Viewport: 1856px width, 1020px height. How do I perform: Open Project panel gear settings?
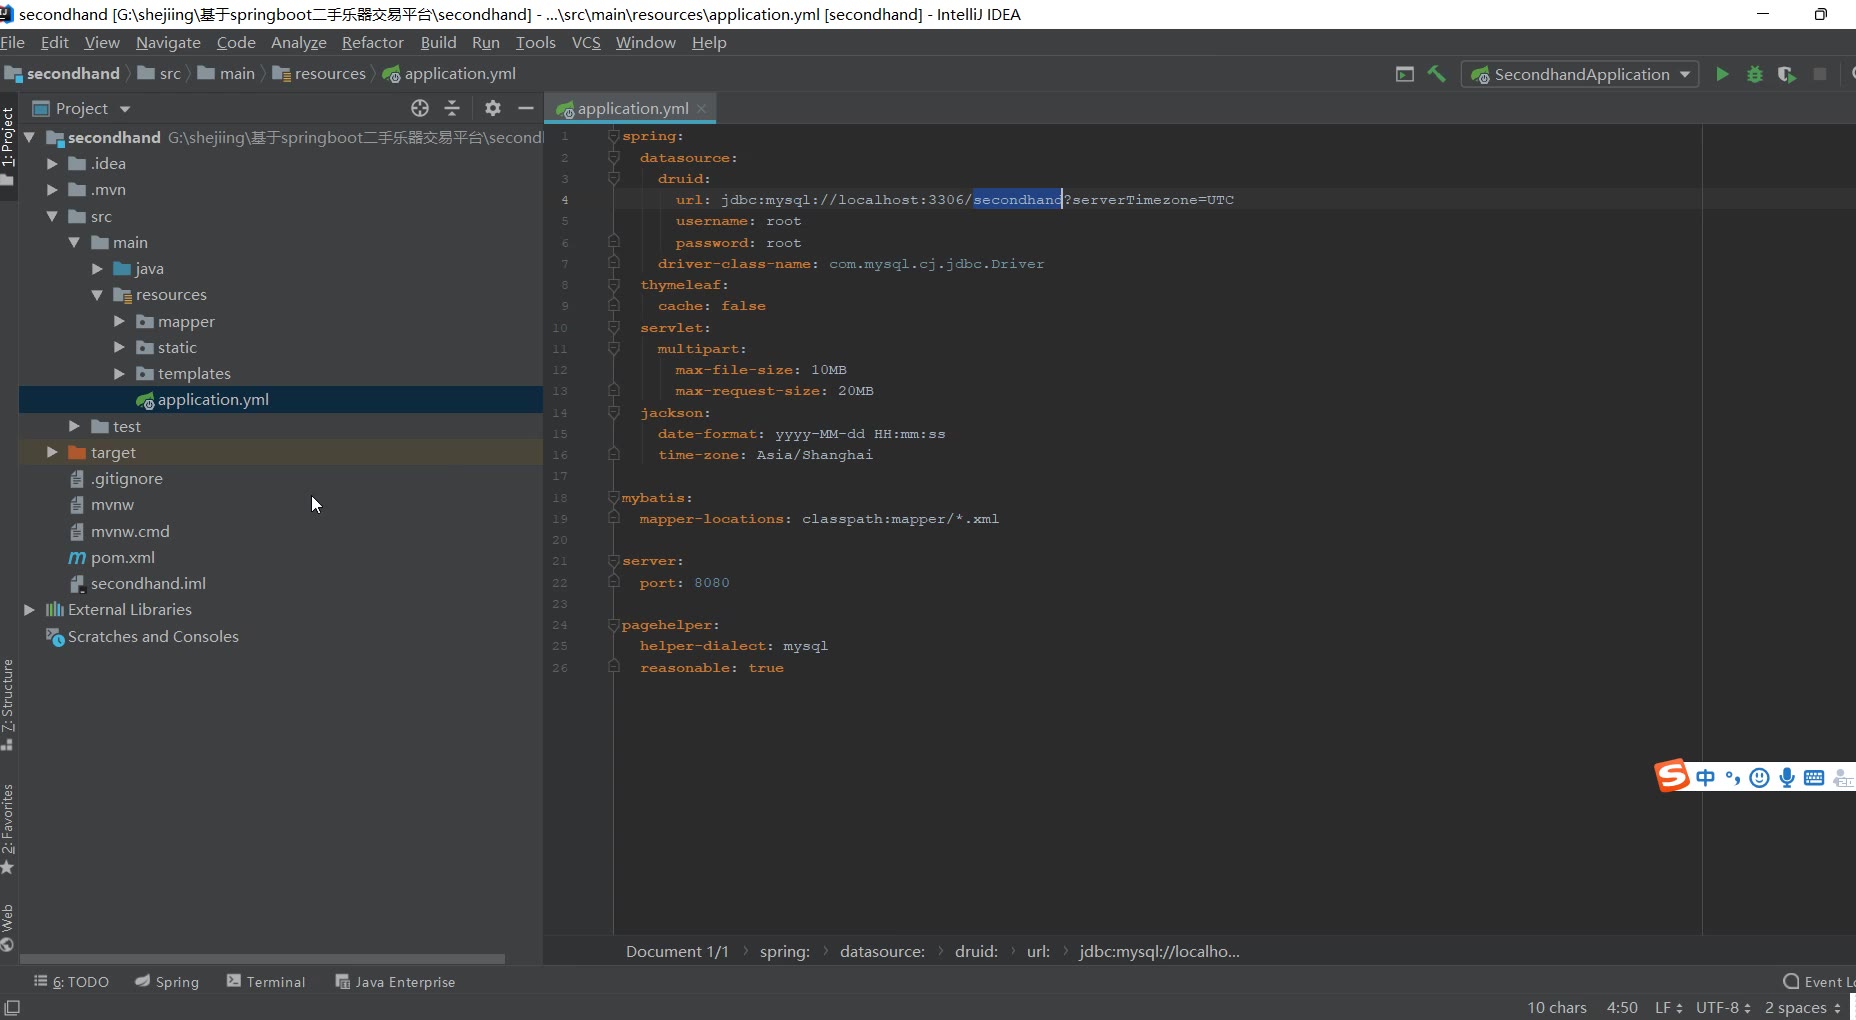(x=492, y=108)
